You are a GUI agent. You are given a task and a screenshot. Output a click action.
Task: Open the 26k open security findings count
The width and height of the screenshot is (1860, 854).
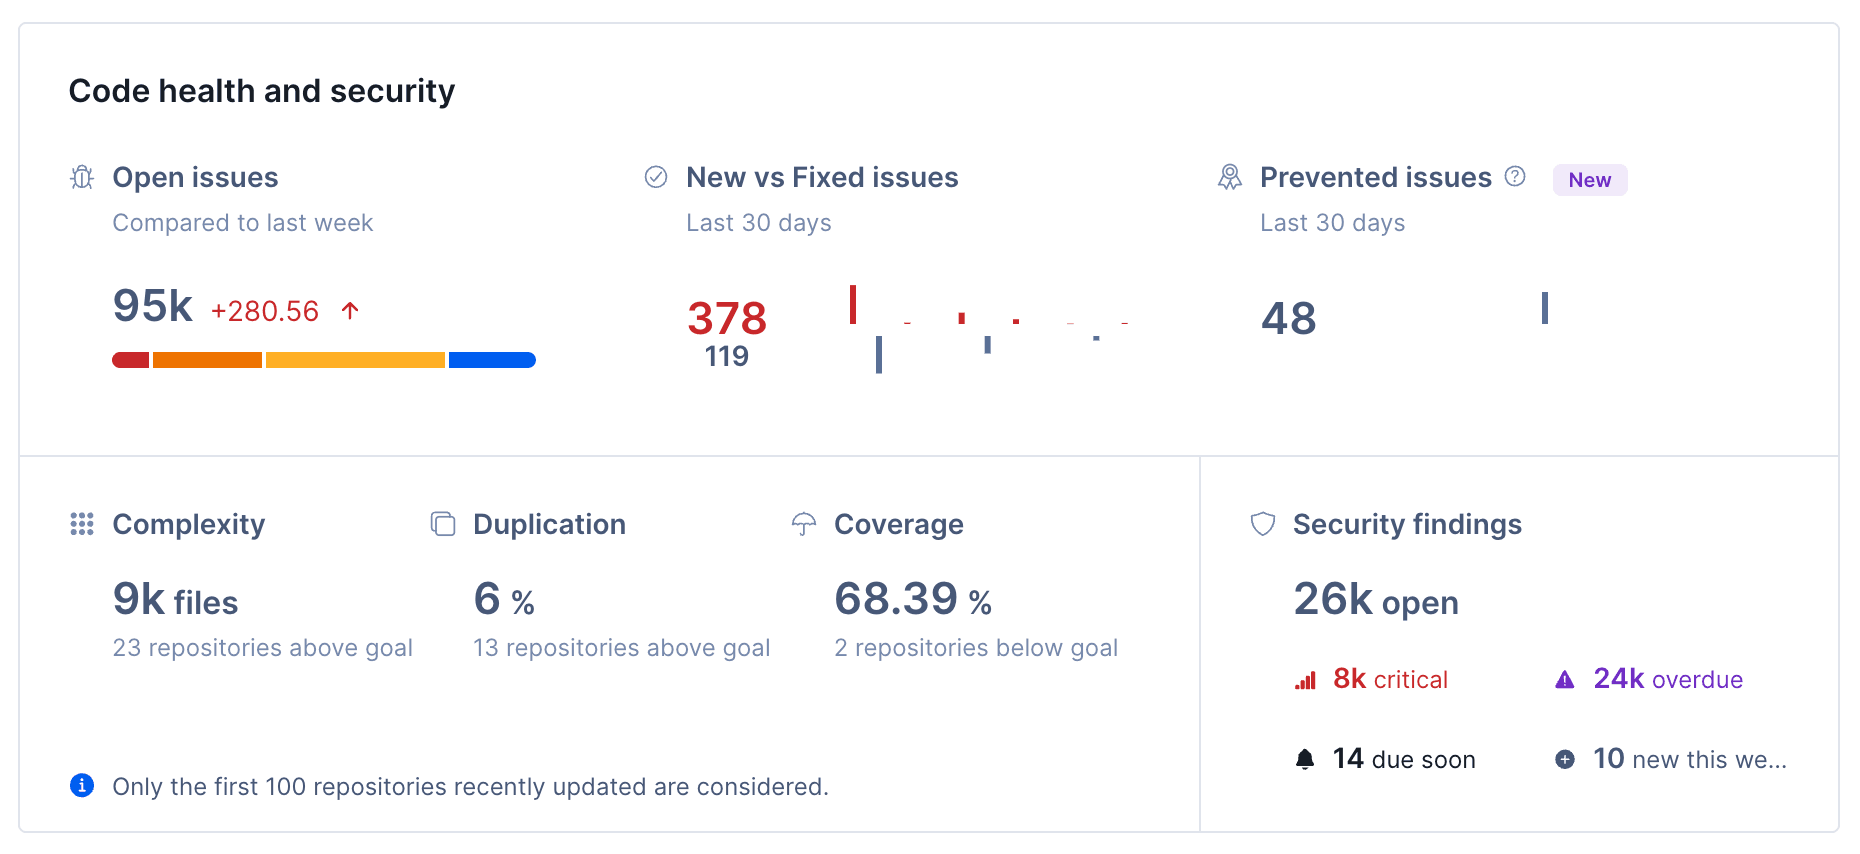click(x=1376, y=601)
